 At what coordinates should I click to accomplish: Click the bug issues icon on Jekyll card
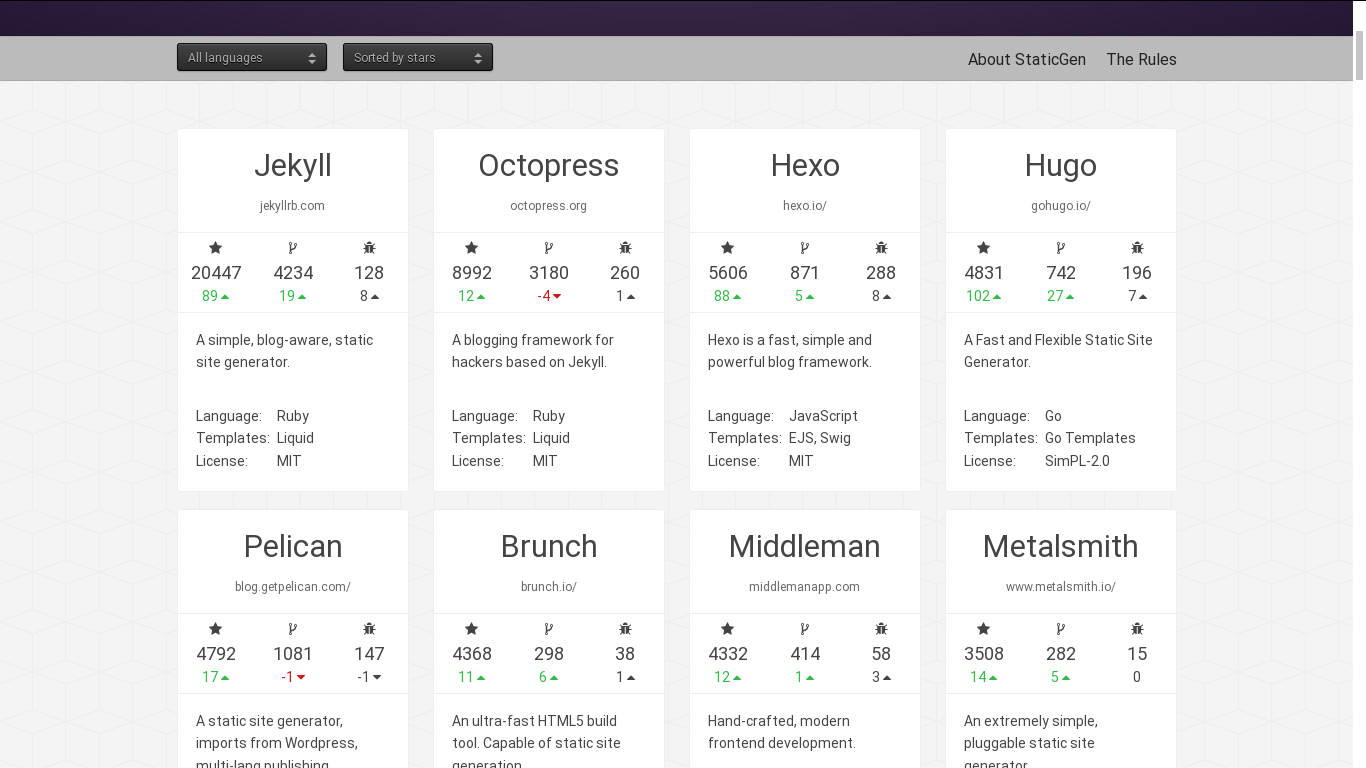point(369,248)
